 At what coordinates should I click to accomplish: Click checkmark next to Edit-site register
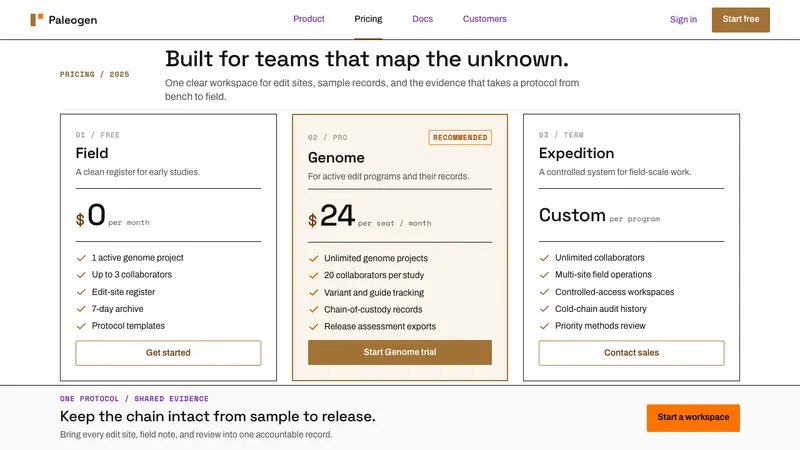click(81, 292)
